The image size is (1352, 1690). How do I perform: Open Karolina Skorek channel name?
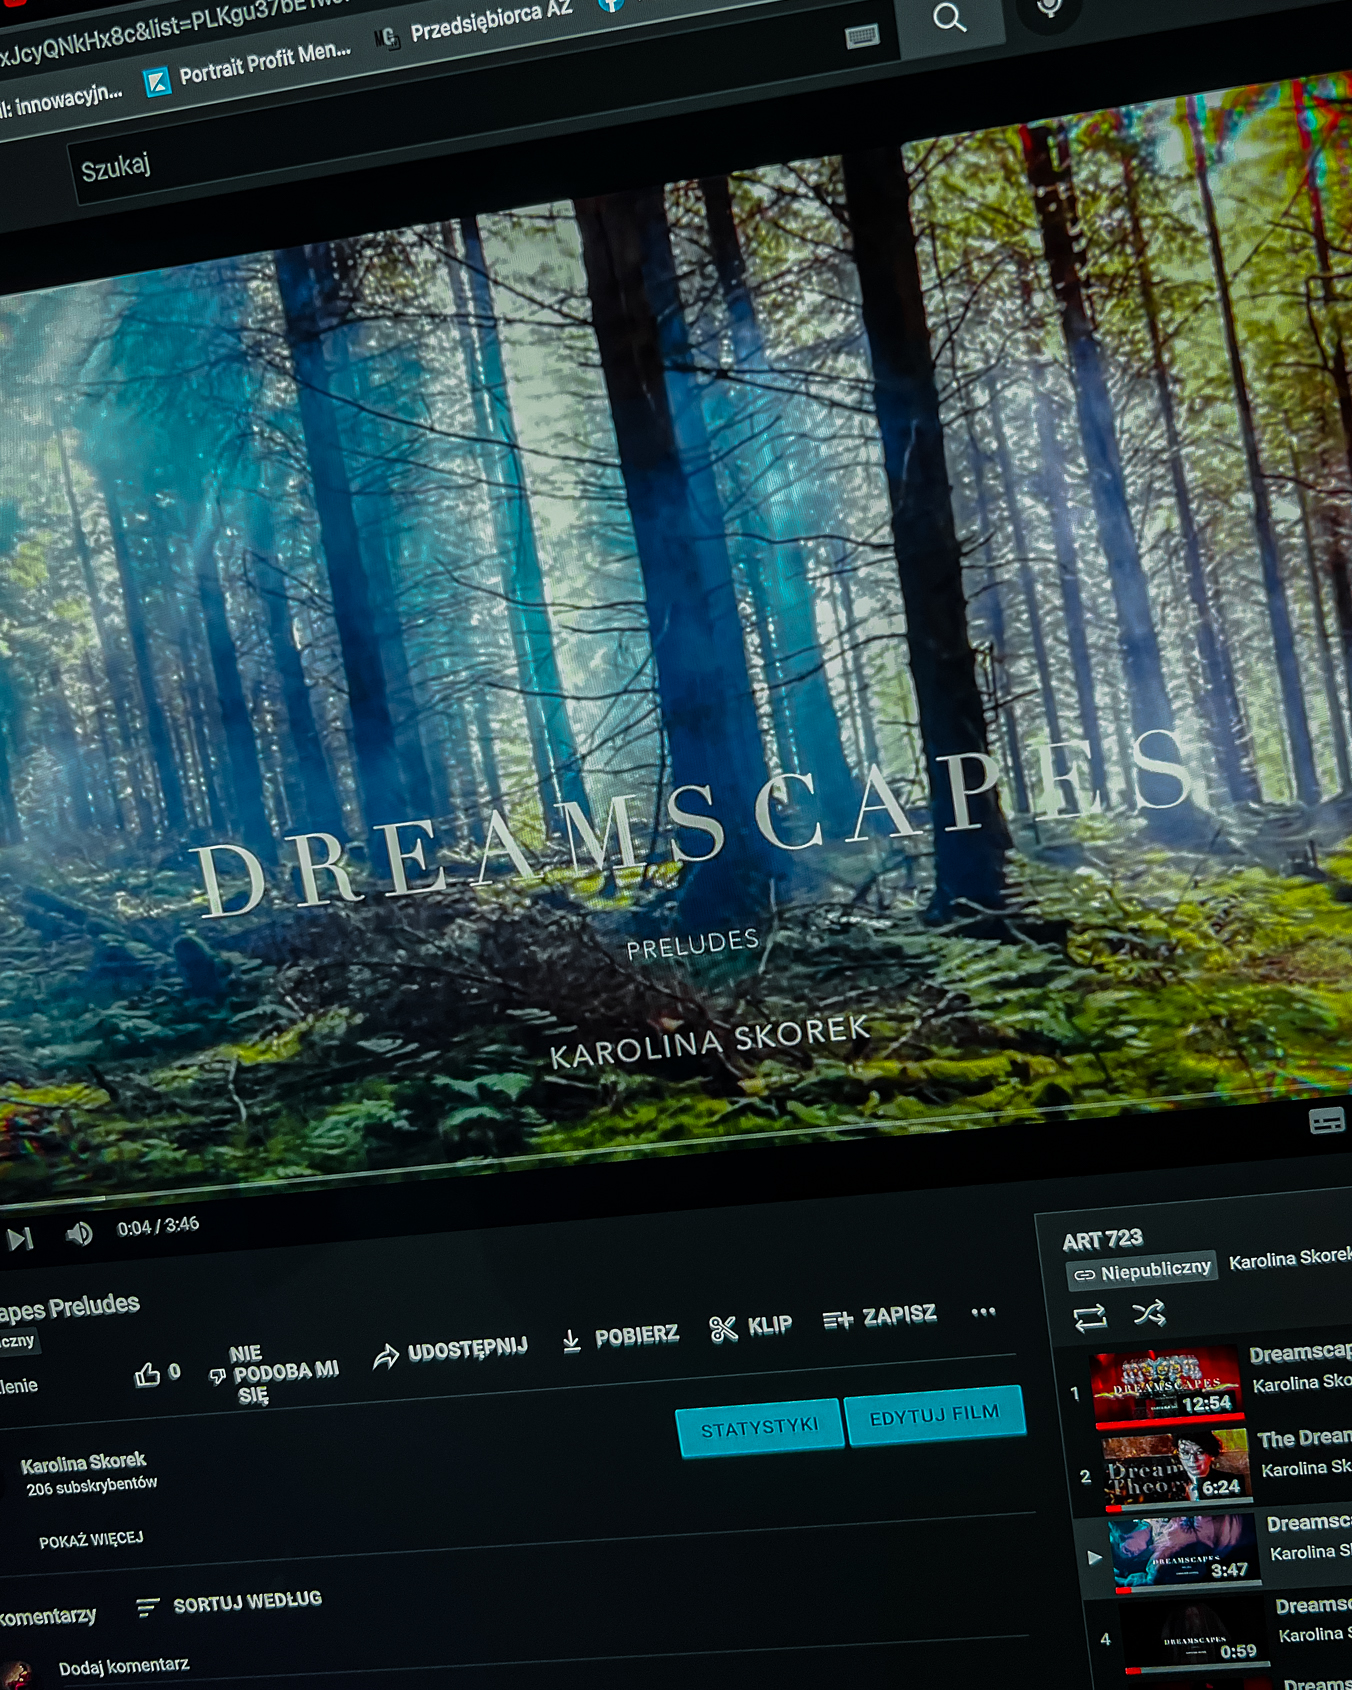click(x=83, y=1463)
